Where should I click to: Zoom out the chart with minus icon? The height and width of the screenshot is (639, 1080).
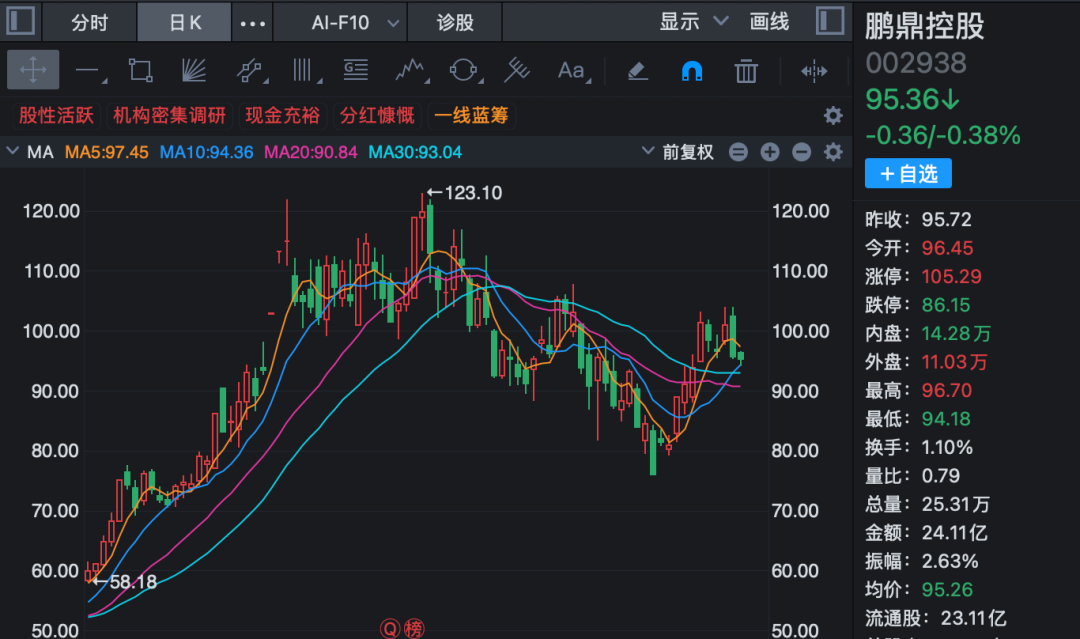(x=801, y=151)
